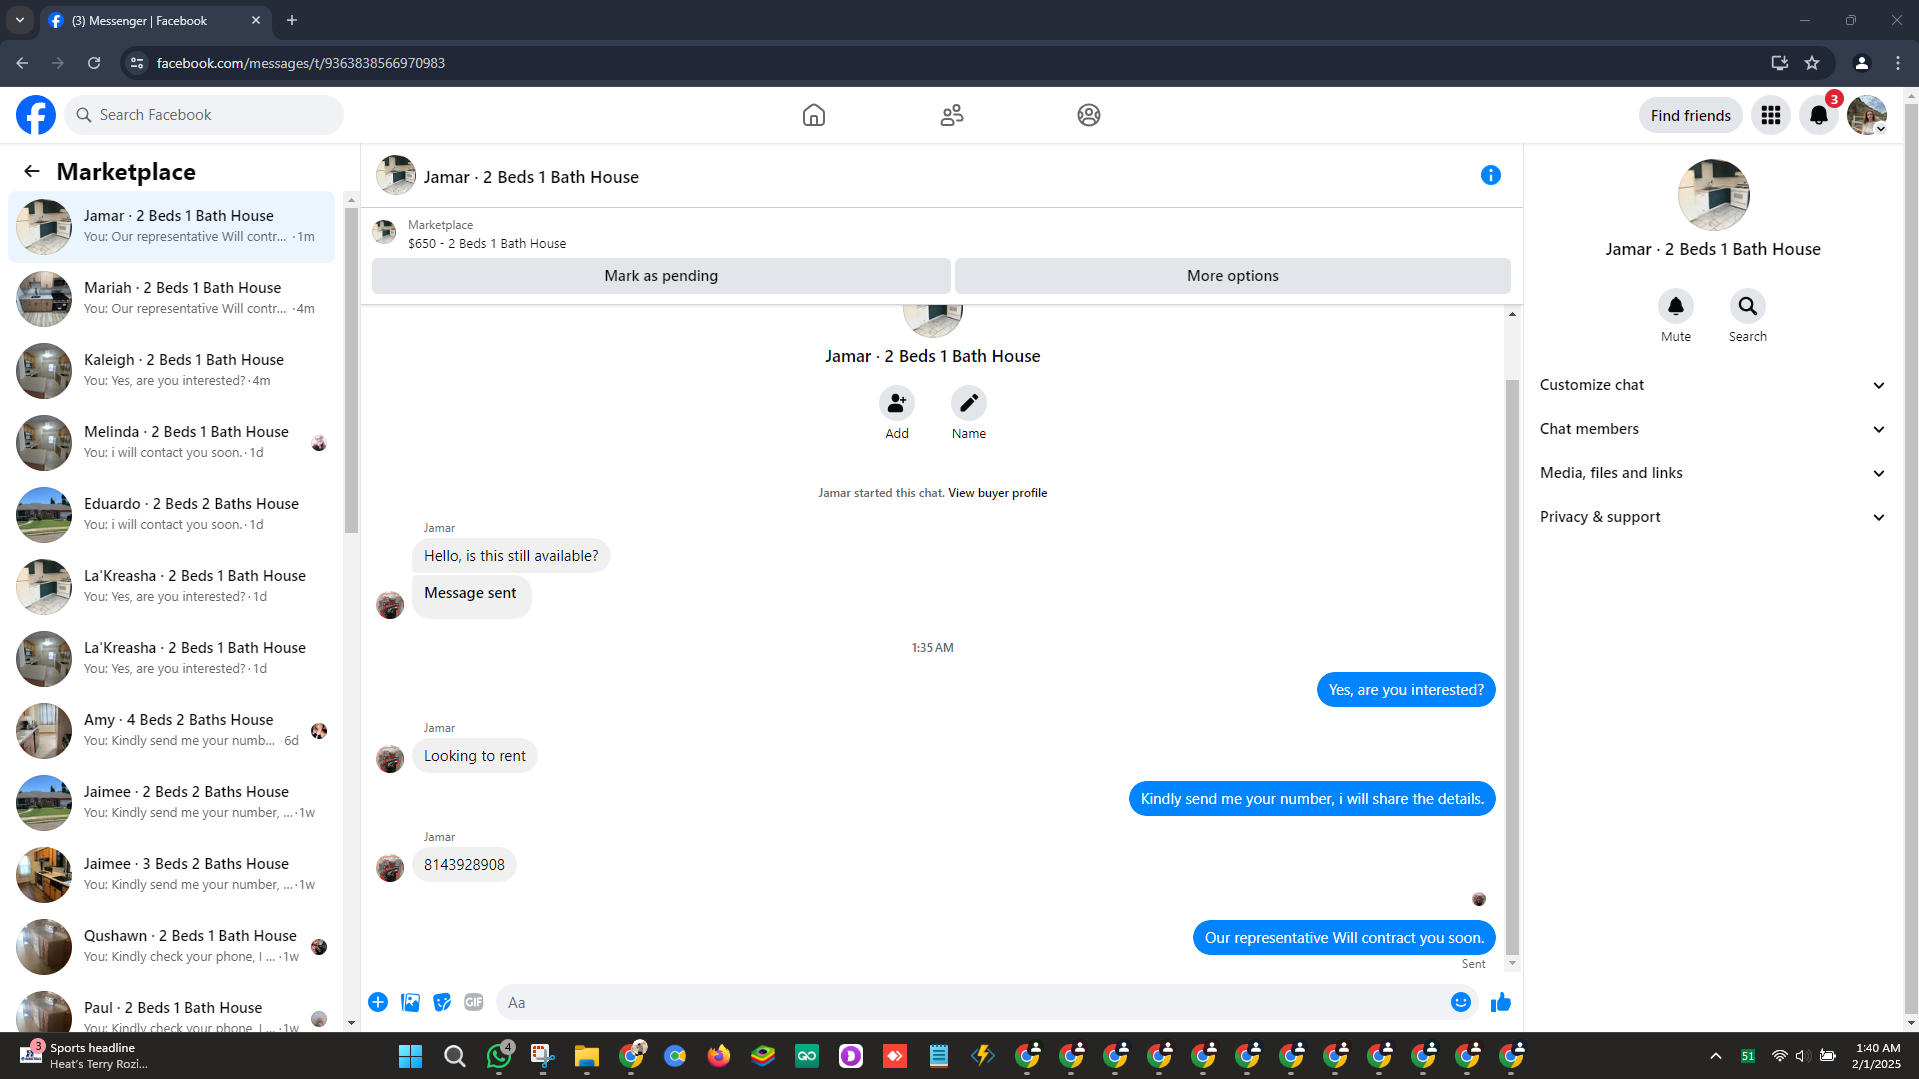This screenshot has height=1079, width=1919.
Task: Open the Melinda 2 Beds 1 Bath conversation
Action: pos(172,443)
